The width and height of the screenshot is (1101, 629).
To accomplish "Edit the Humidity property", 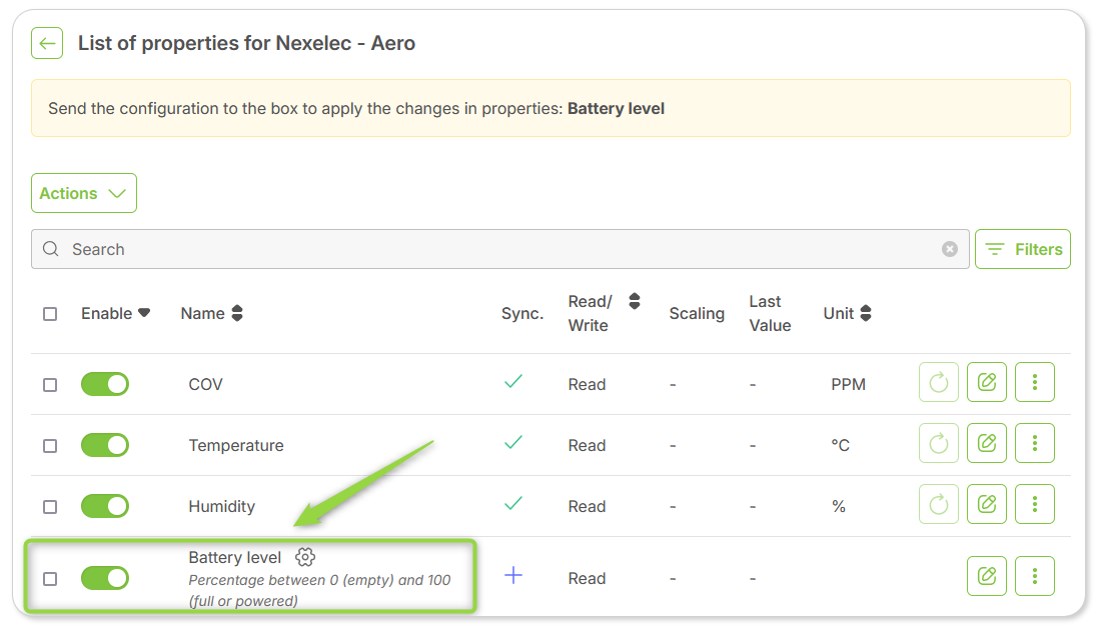I will click(x=987, y=504).
